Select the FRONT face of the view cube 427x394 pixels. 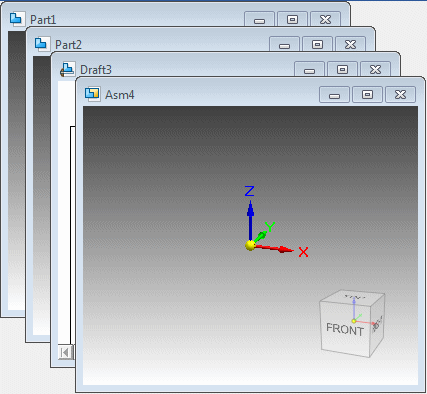[x=345, y=329]
